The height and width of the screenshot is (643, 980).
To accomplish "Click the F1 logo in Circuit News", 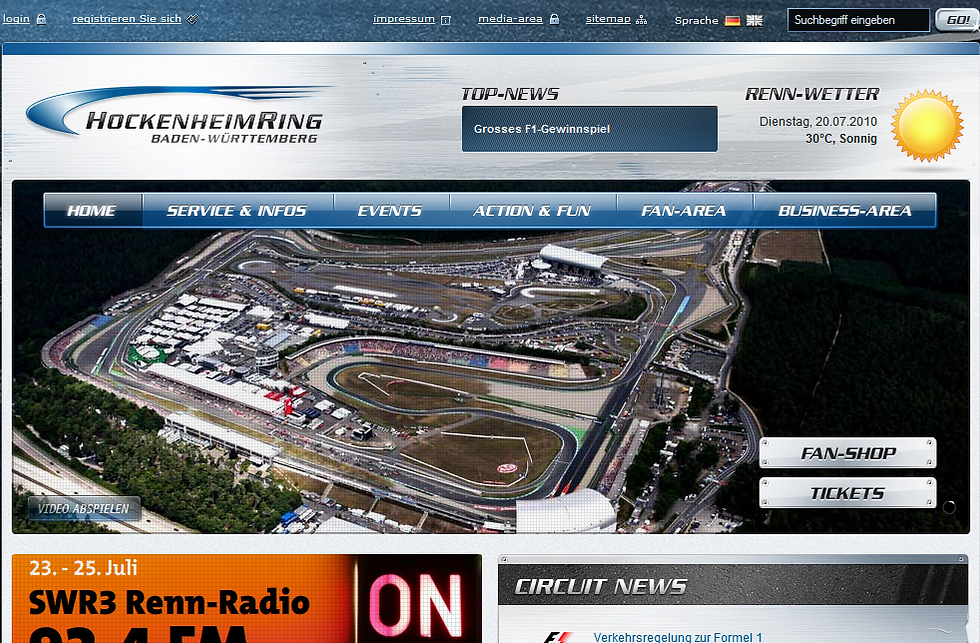I will tap(558, 637).
